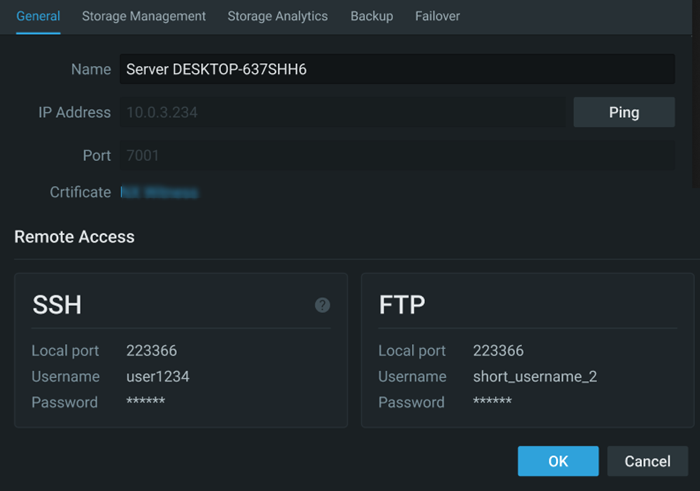Click the Port field showing 7001
Viewport: 700px width, 491px height.
[x=397, y=155]
